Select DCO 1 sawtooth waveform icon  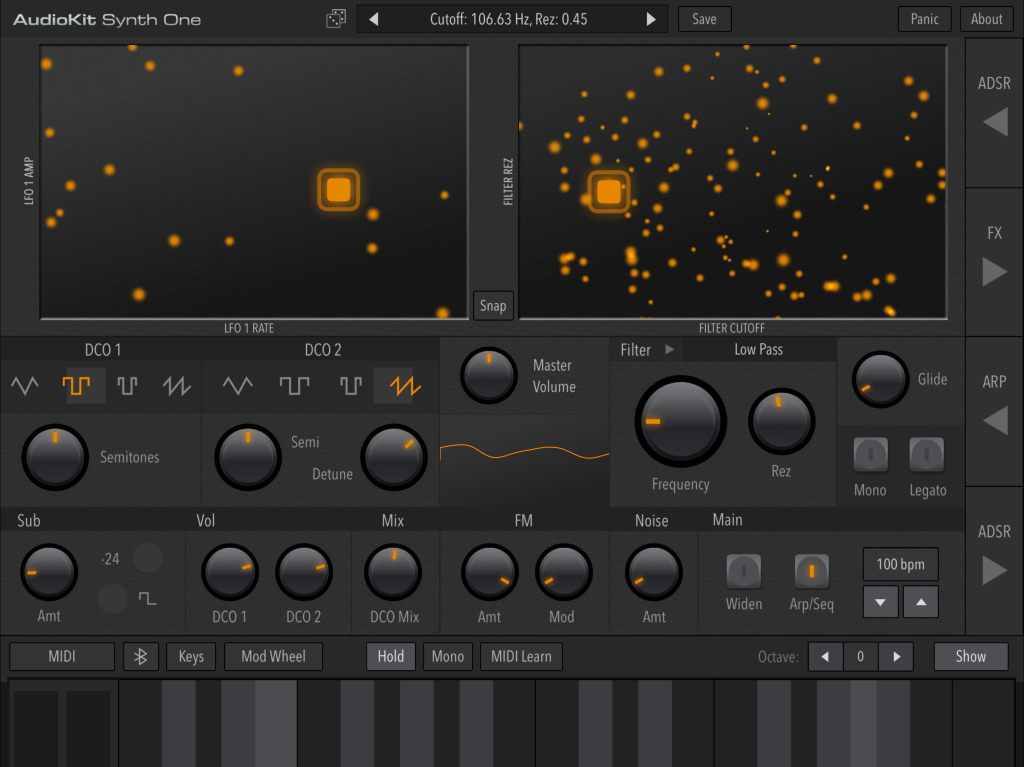(x=177, y=386)
